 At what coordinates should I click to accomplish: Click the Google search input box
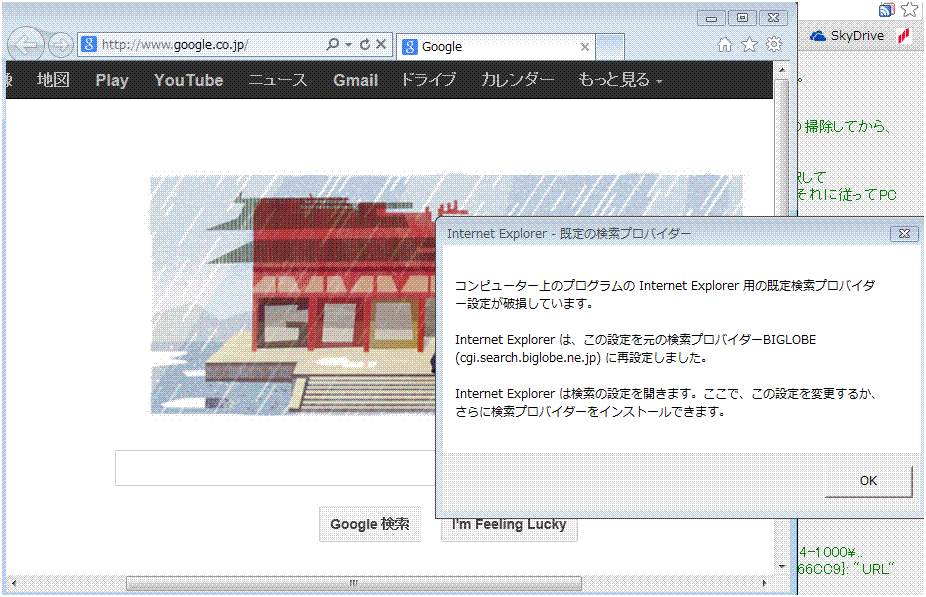pos(275,468)
